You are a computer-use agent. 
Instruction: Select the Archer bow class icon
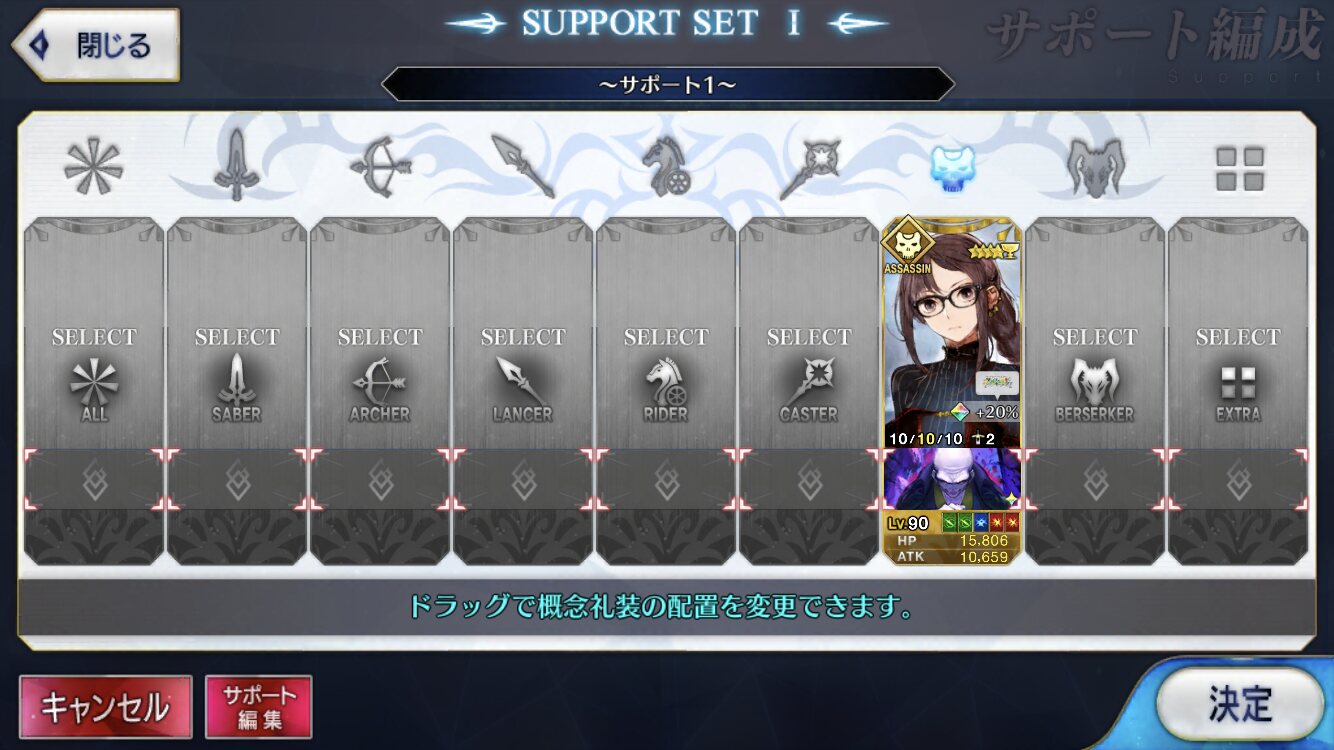click(380, 166)
